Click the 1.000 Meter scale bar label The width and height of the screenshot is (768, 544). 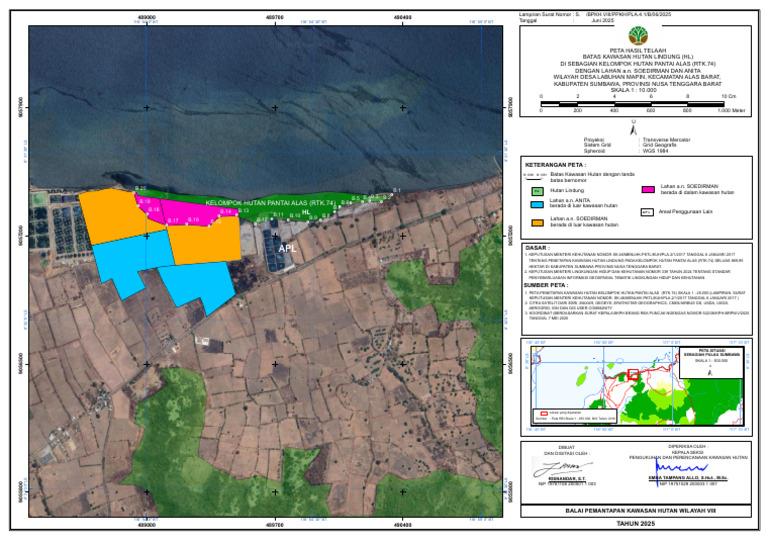tap(731, 111)
